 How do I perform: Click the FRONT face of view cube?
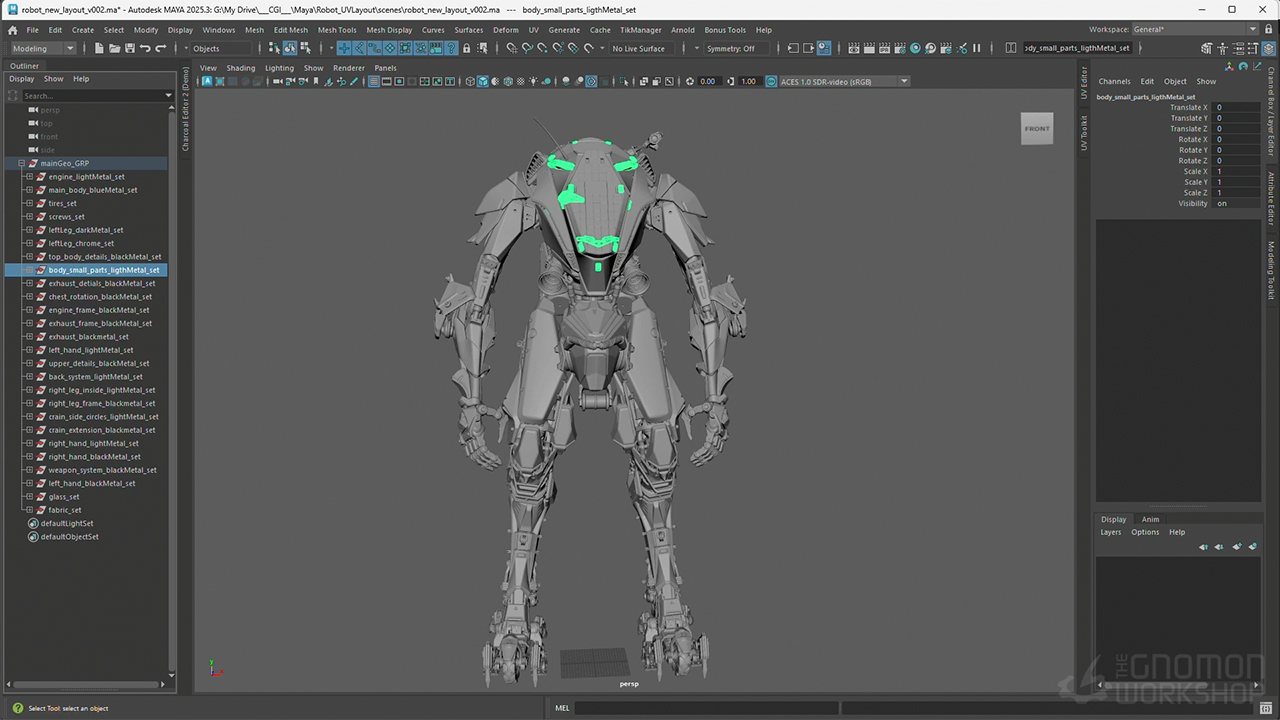(1037, 128)
